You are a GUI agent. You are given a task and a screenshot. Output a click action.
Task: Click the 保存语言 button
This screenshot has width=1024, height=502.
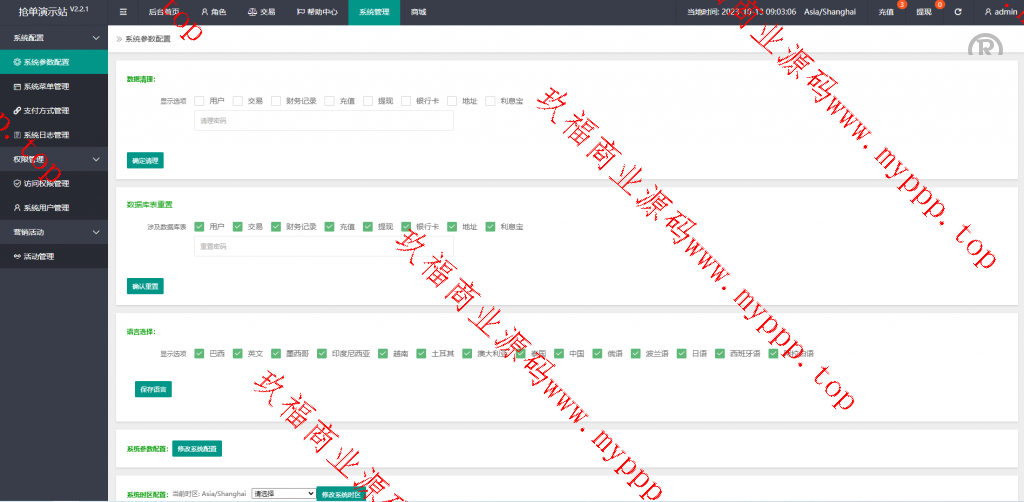153,389
